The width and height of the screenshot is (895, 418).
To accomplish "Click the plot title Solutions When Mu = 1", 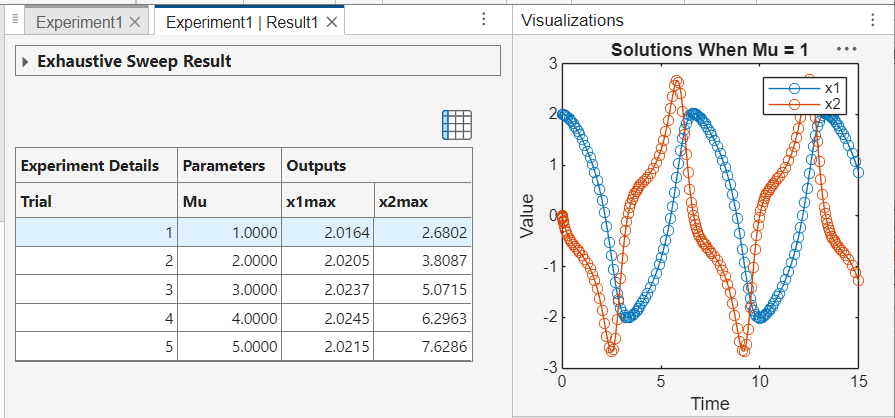I will tap(709, 50).
